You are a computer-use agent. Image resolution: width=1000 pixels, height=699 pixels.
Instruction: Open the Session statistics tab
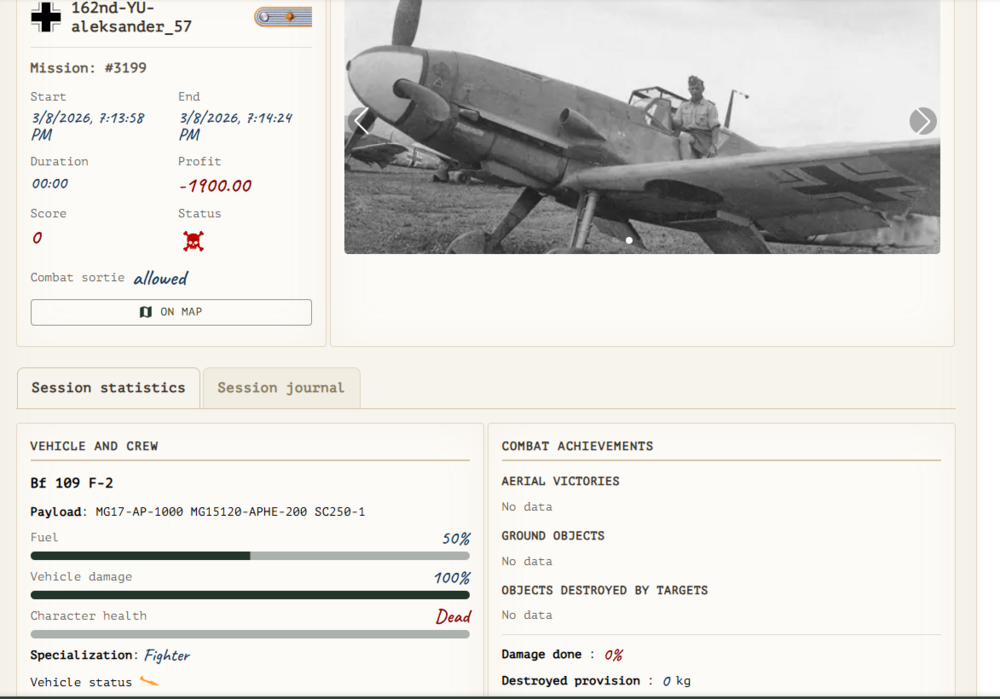pos(108,388)
